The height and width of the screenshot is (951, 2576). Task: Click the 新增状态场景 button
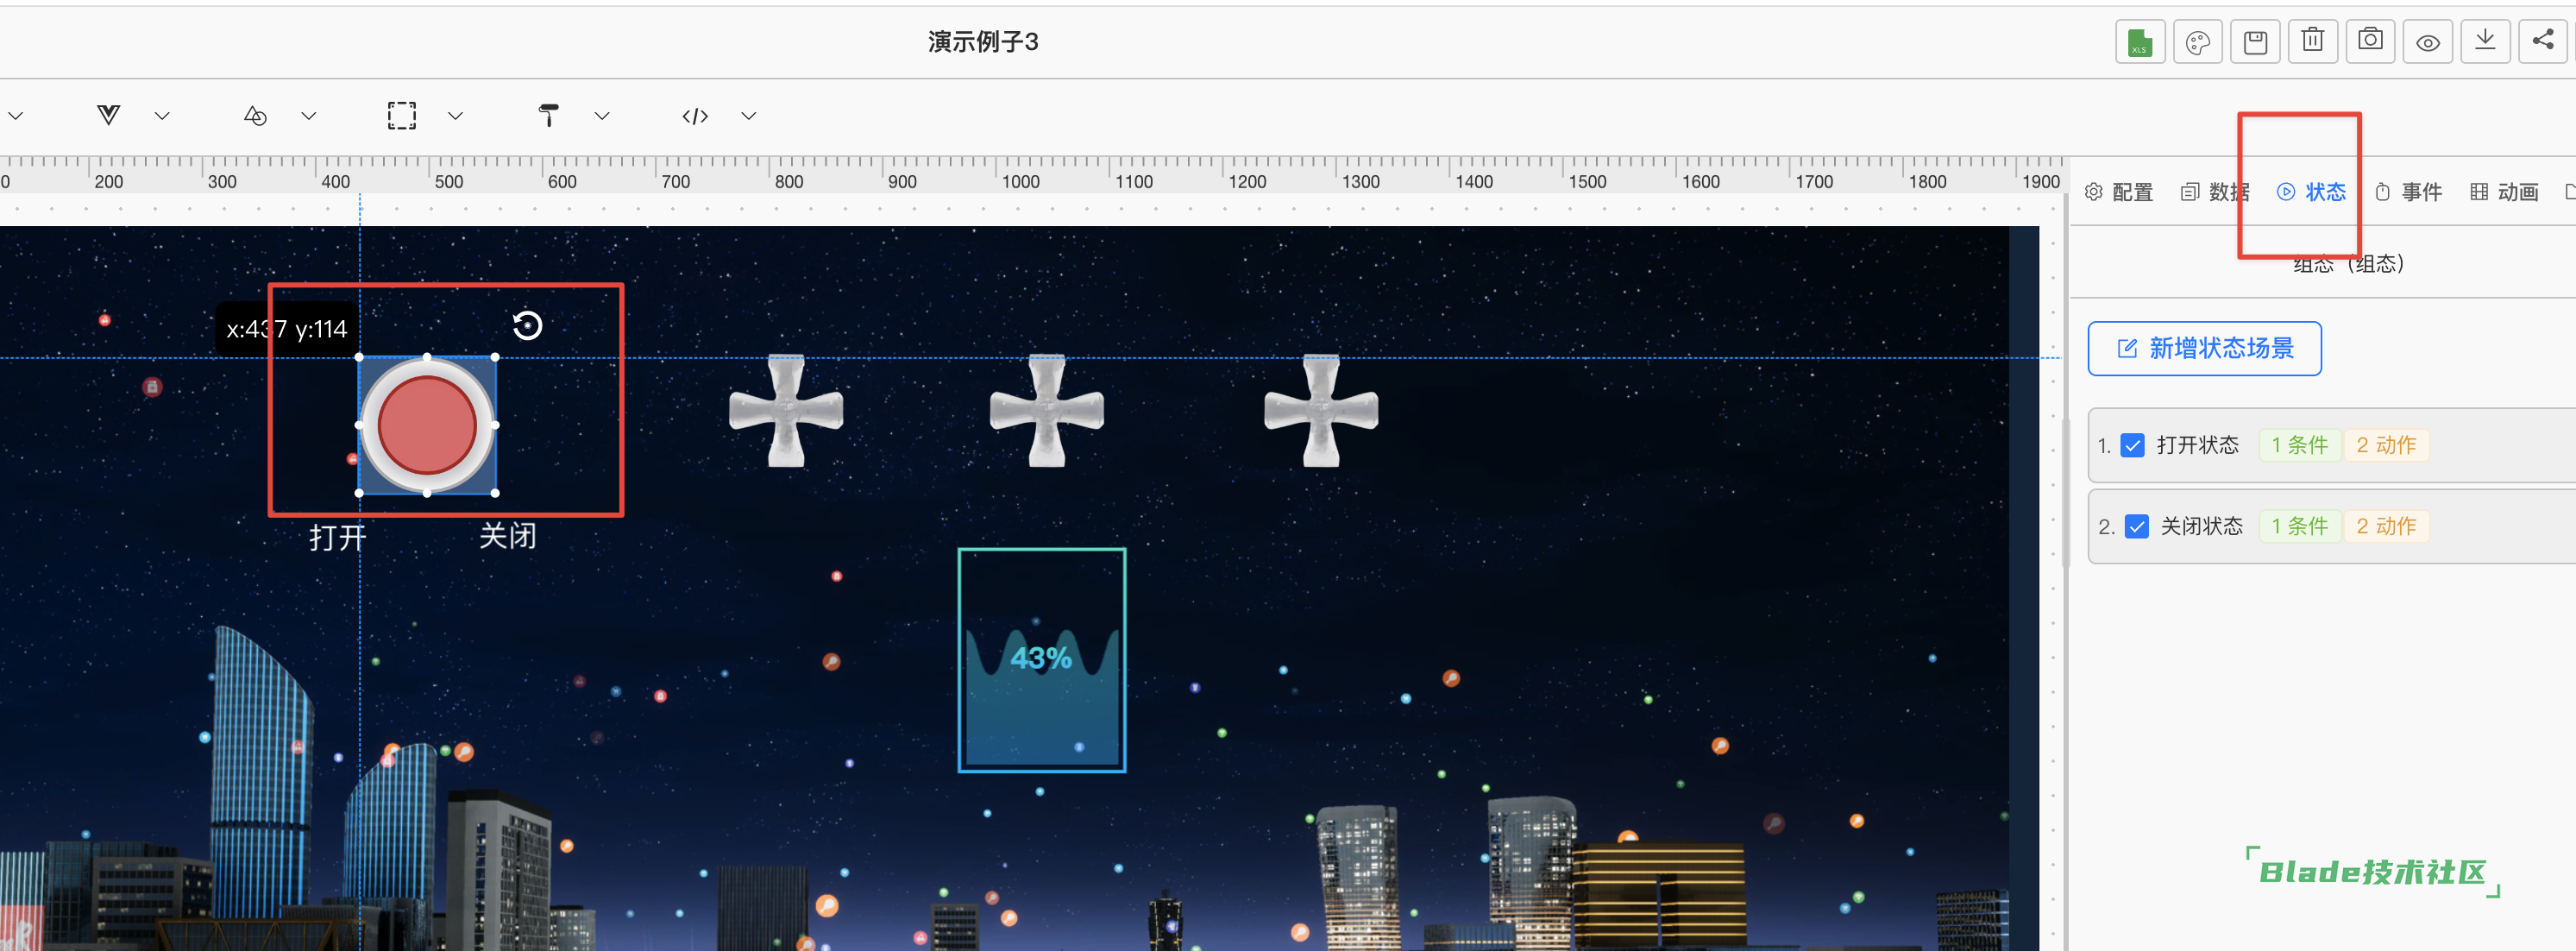(2204, 348)
